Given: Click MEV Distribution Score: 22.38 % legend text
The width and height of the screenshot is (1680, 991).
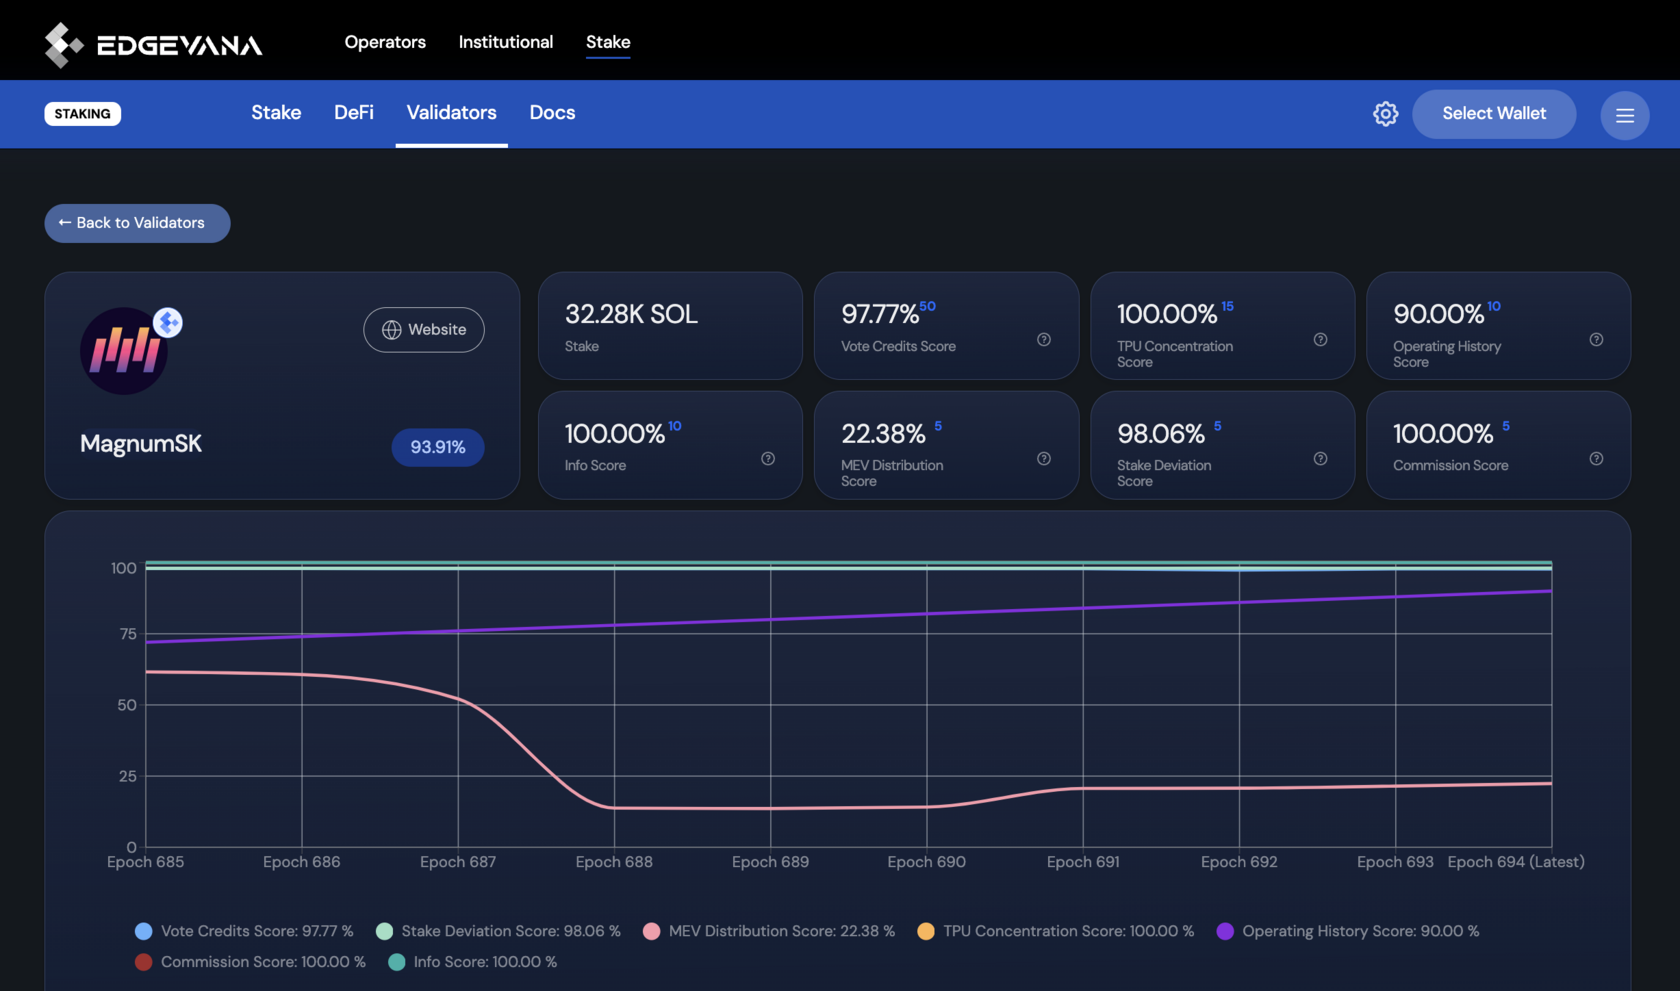Looking at the screenshot, I should click(x=782, y=931).
